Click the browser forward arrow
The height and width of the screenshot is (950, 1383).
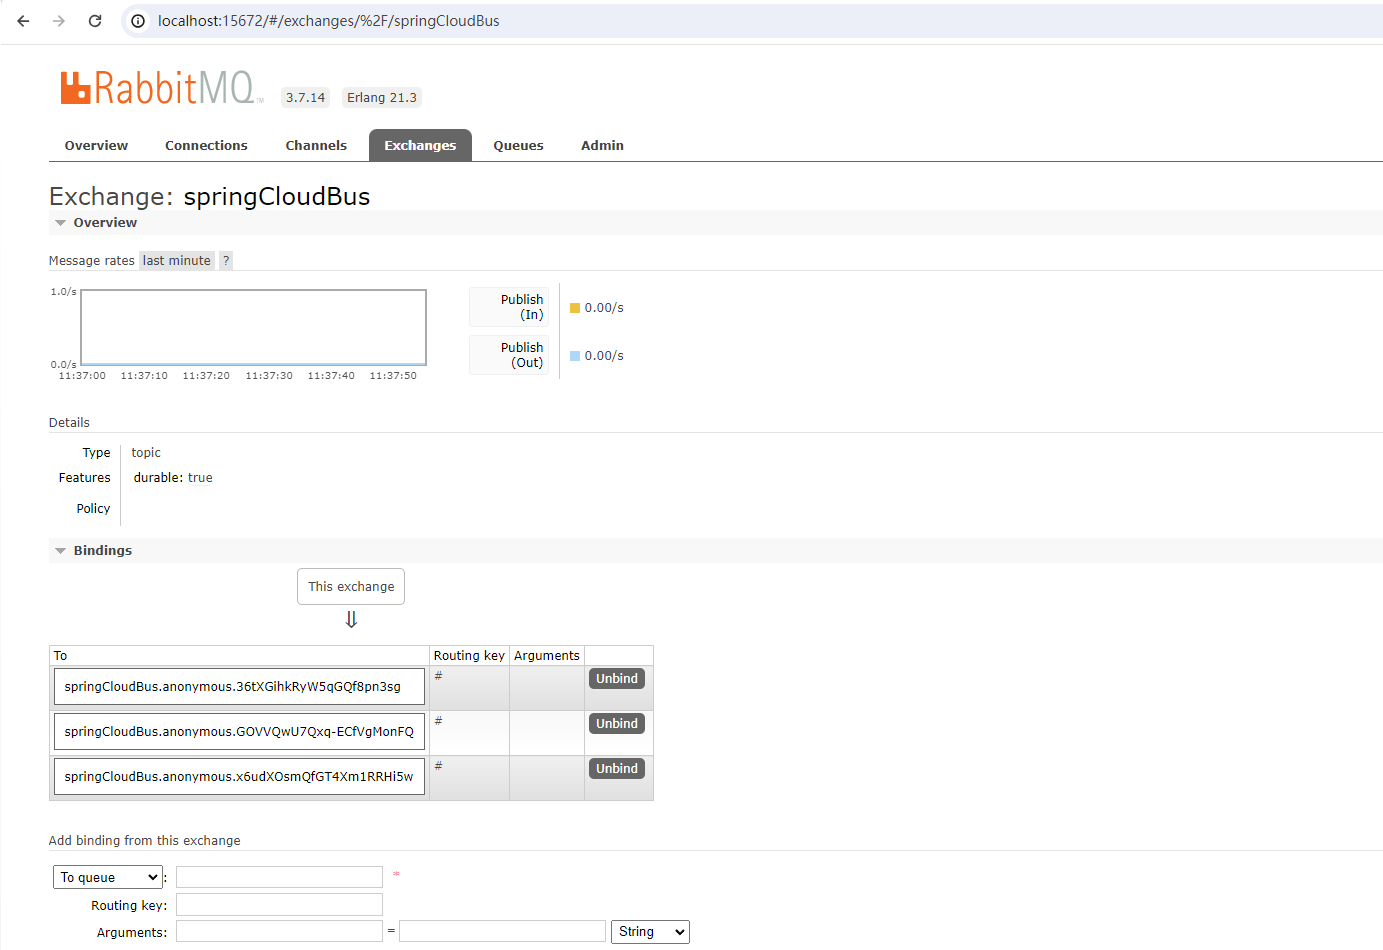[59, 21]
